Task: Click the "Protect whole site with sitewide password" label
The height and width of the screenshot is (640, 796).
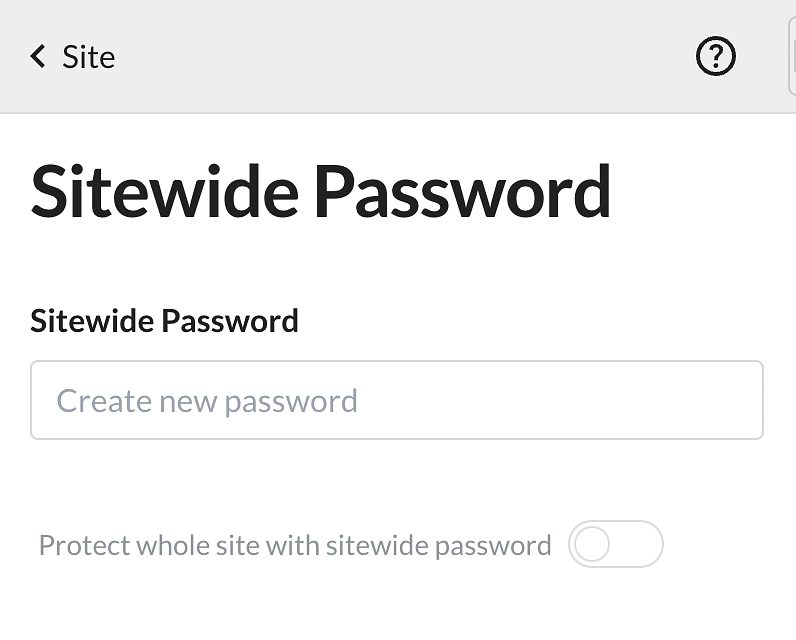Action: 295,546
